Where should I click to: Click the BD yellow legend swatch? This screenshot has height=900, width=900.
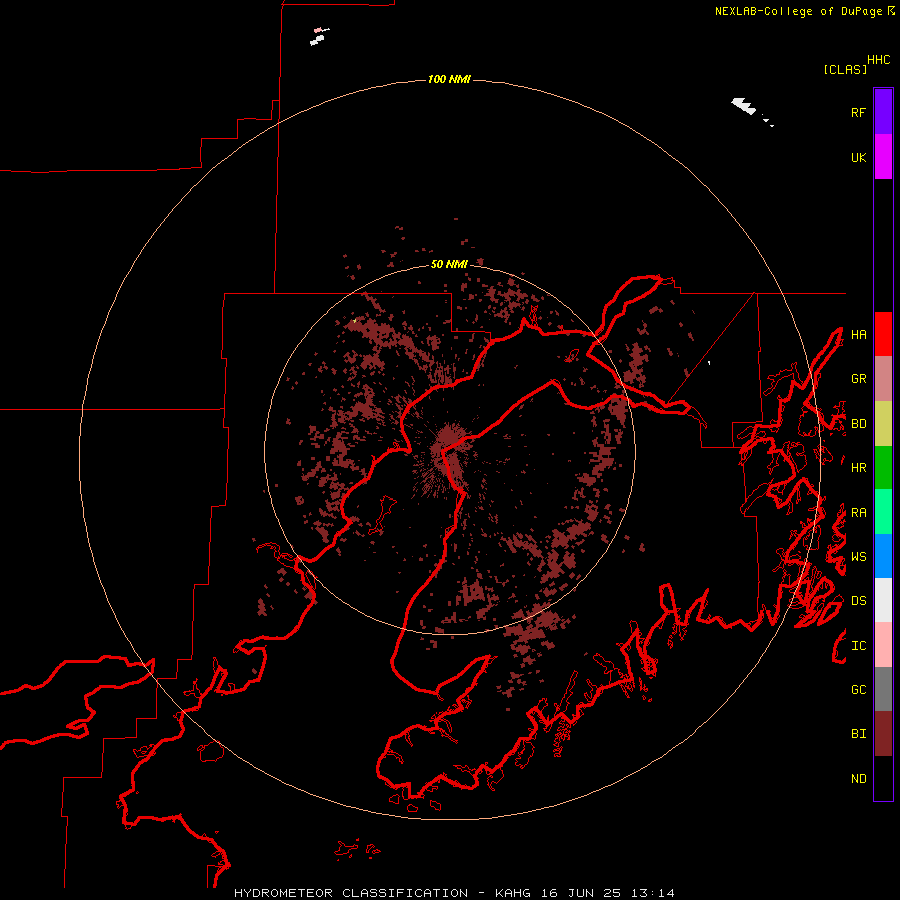tap(883, 424)
